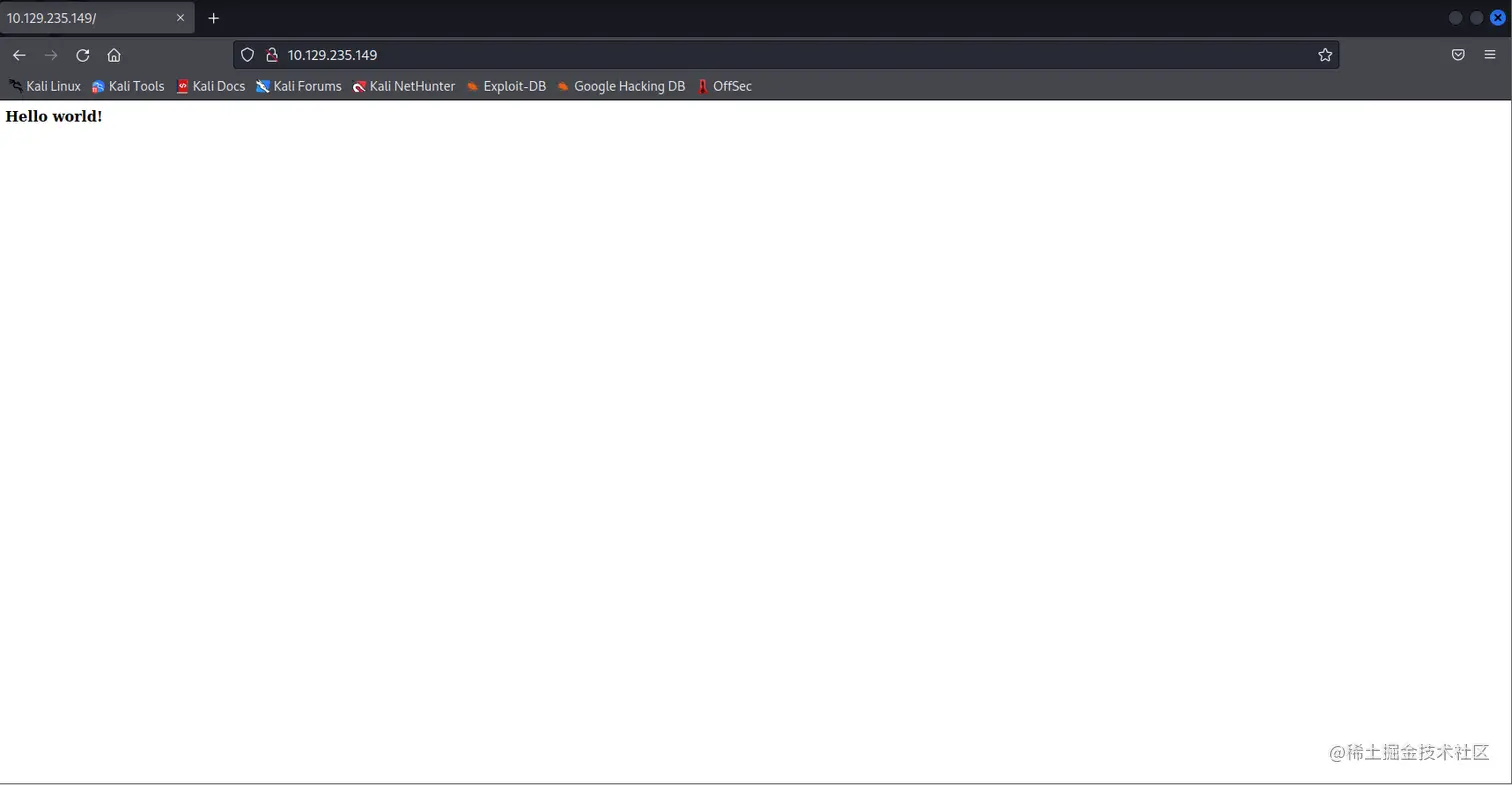
Task: Select the 10.129.235.149/ tab
Action: click(x=97, y=18)
